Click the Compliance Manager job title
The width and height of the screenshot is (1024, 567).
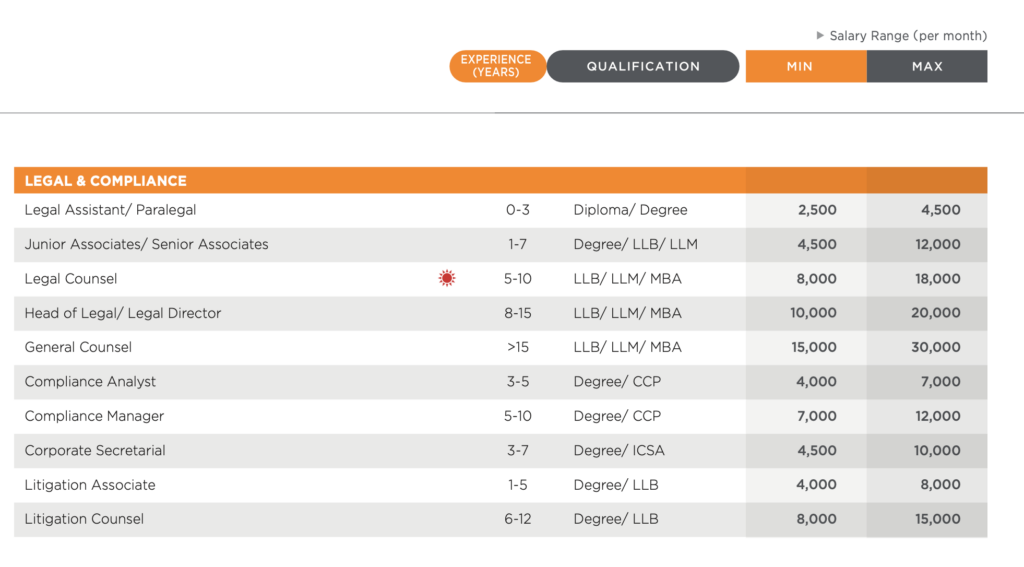pos(94,416)
